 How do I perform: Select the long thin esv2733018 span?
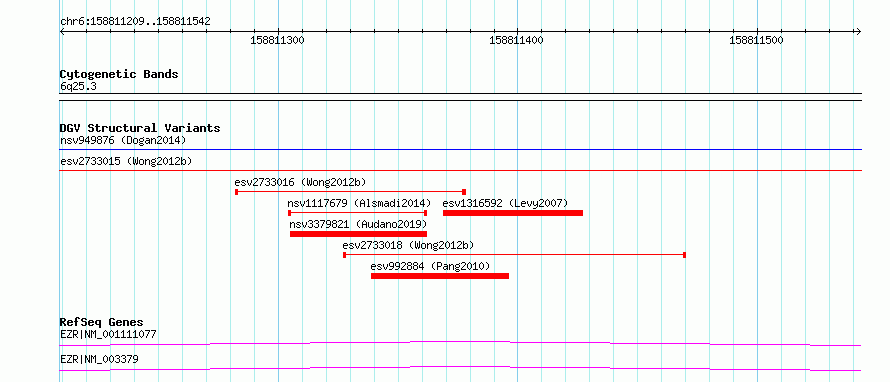(x=514, y=255)
